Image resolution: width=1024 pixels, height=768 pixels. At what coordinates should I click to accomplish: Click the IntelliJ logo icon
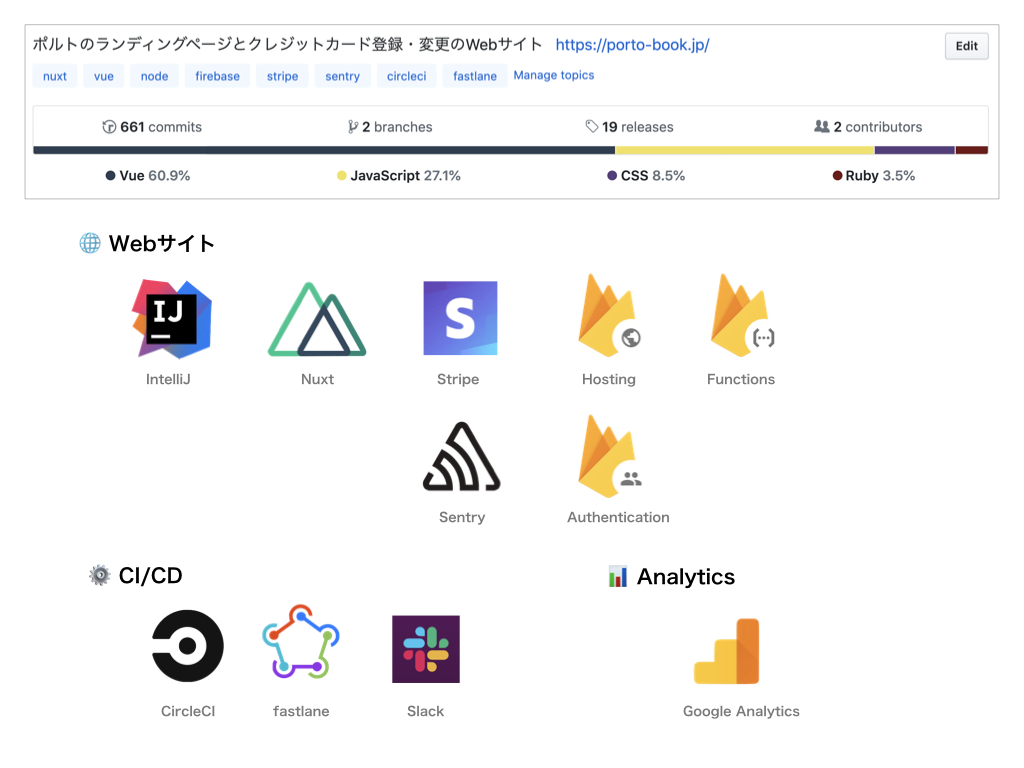click(x=172, y=319)
